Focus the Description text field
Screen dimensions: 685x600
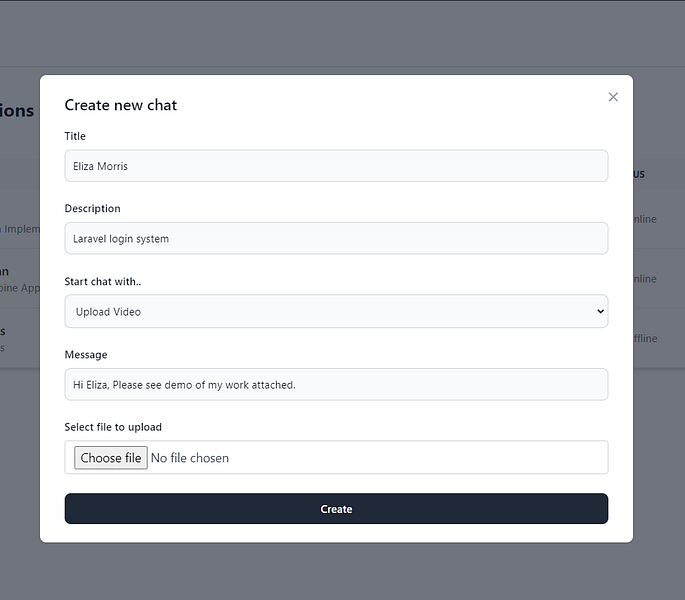pyautogui.click(x=336, y=238)
